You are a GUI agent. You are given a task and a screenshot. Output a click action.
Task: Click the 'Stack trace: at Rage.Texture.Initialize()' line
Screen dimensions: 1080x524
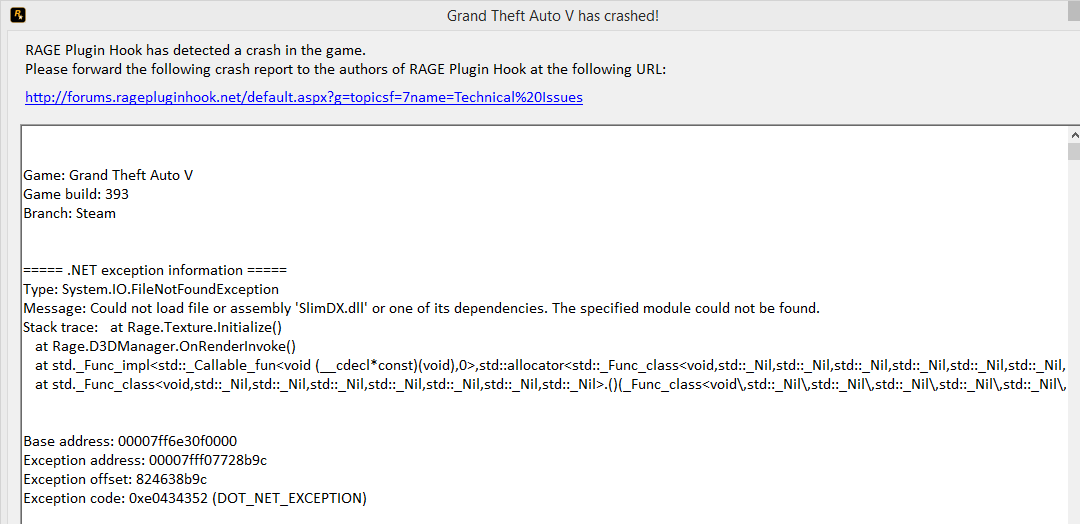pos(152,327)
